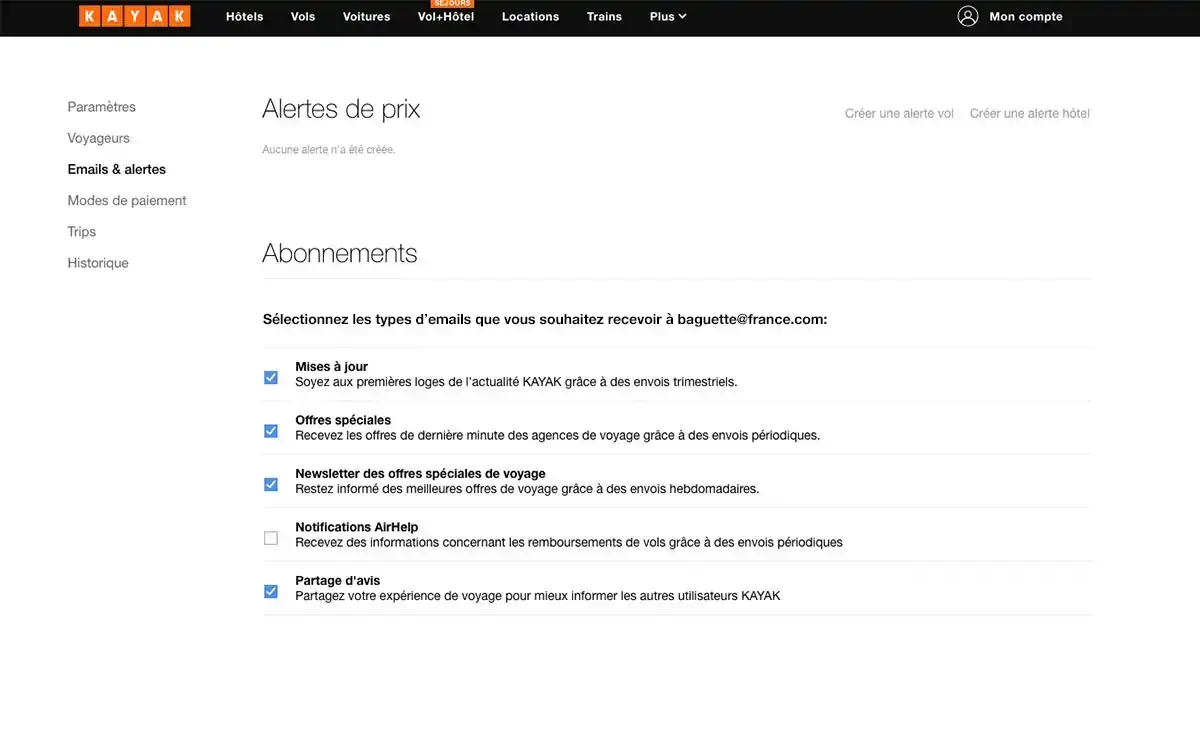Open the Locations page
The height and width of the screenshot is (750, 1200).
530,17
